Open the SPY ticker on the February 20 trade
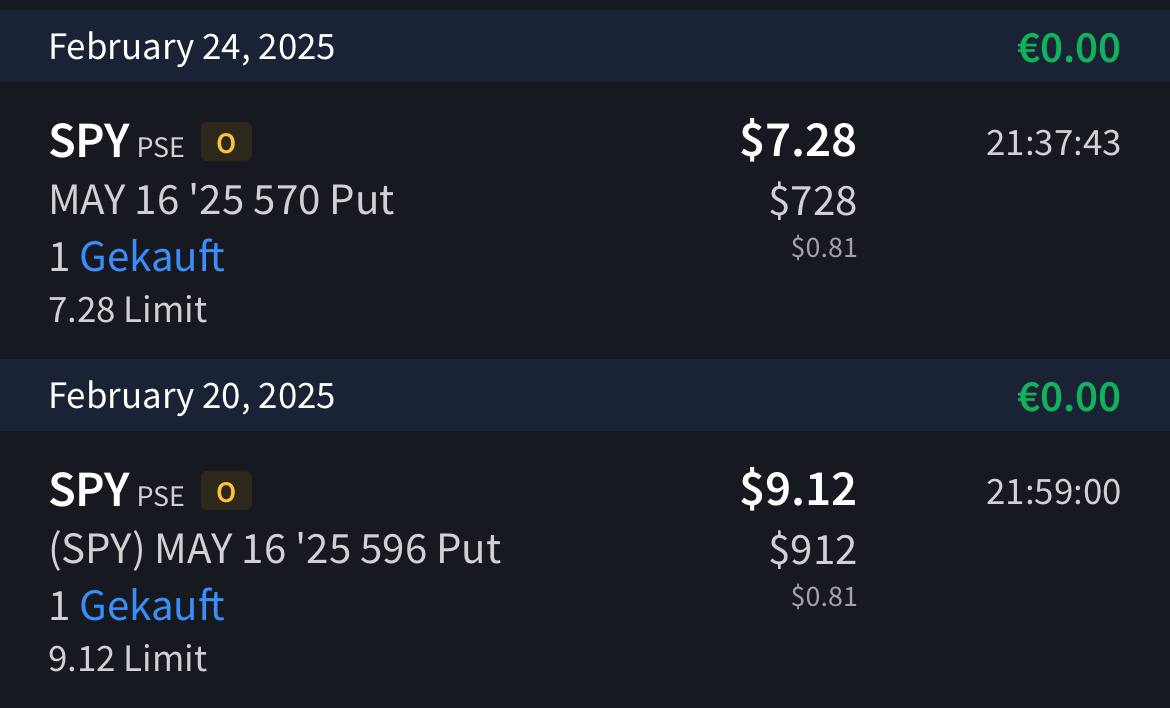The height and width of the screenshot is (708, 1170). [89, 491]
